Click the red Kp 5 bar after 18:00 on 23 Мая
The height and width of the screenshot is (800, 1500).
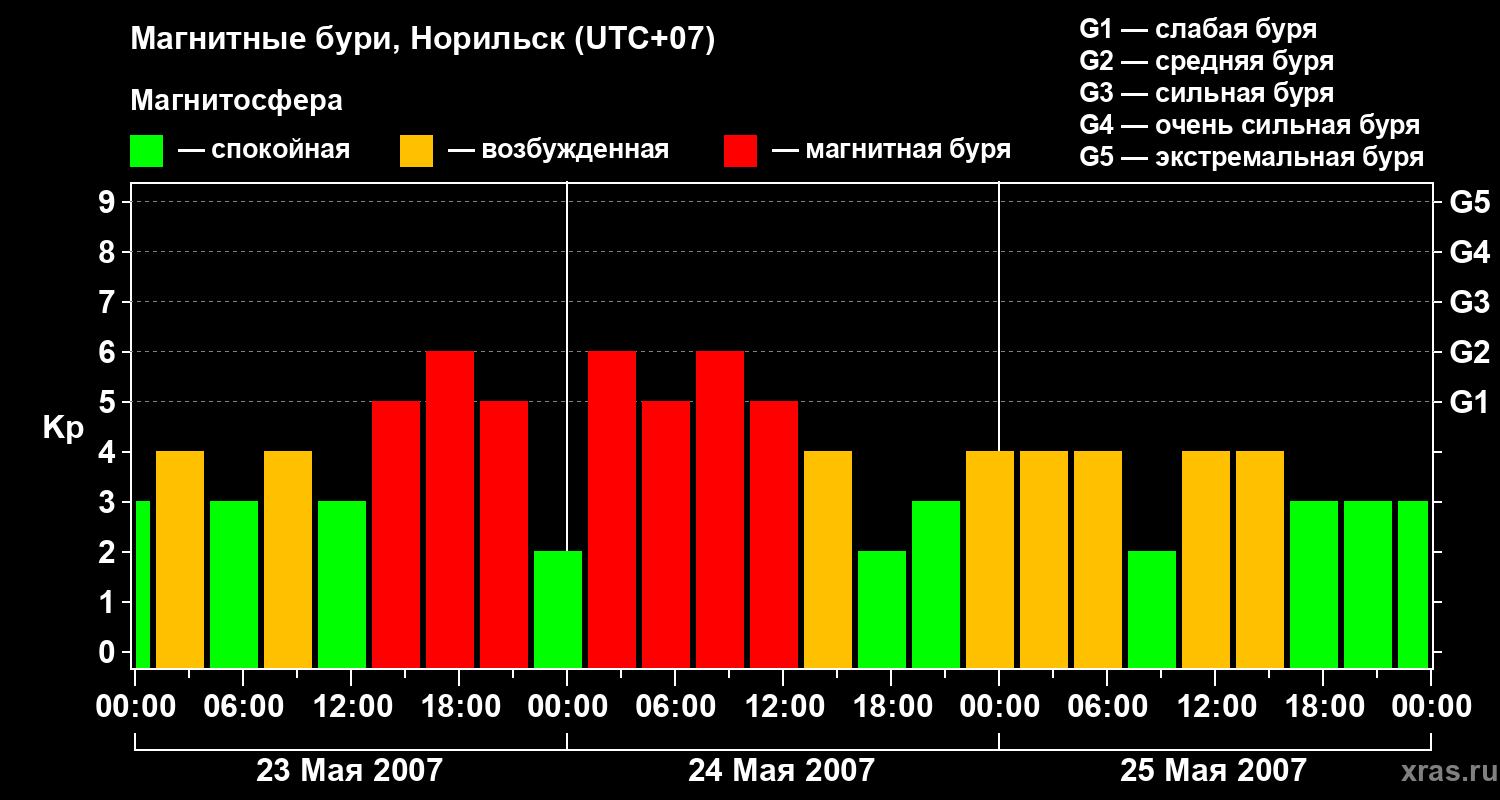tap(504, 535)
